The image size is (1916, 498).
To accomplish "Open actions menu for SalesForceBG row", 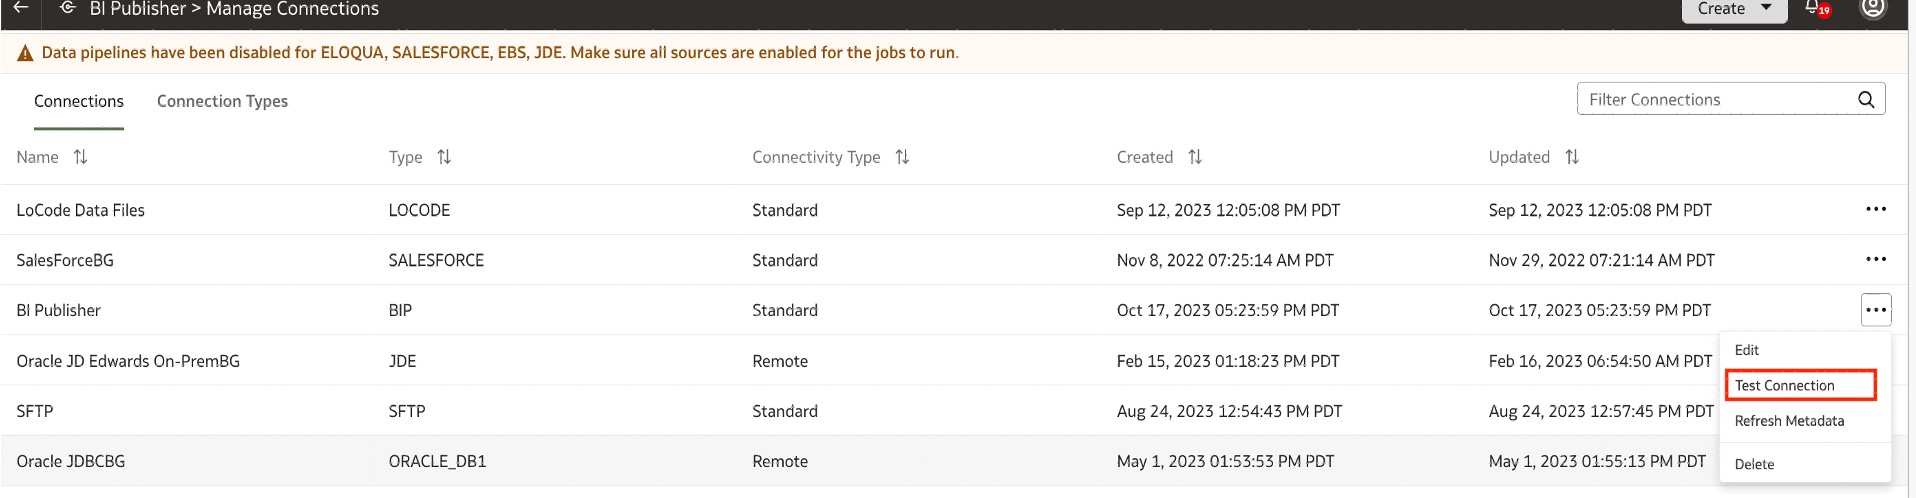I will tap(1875, 259).
